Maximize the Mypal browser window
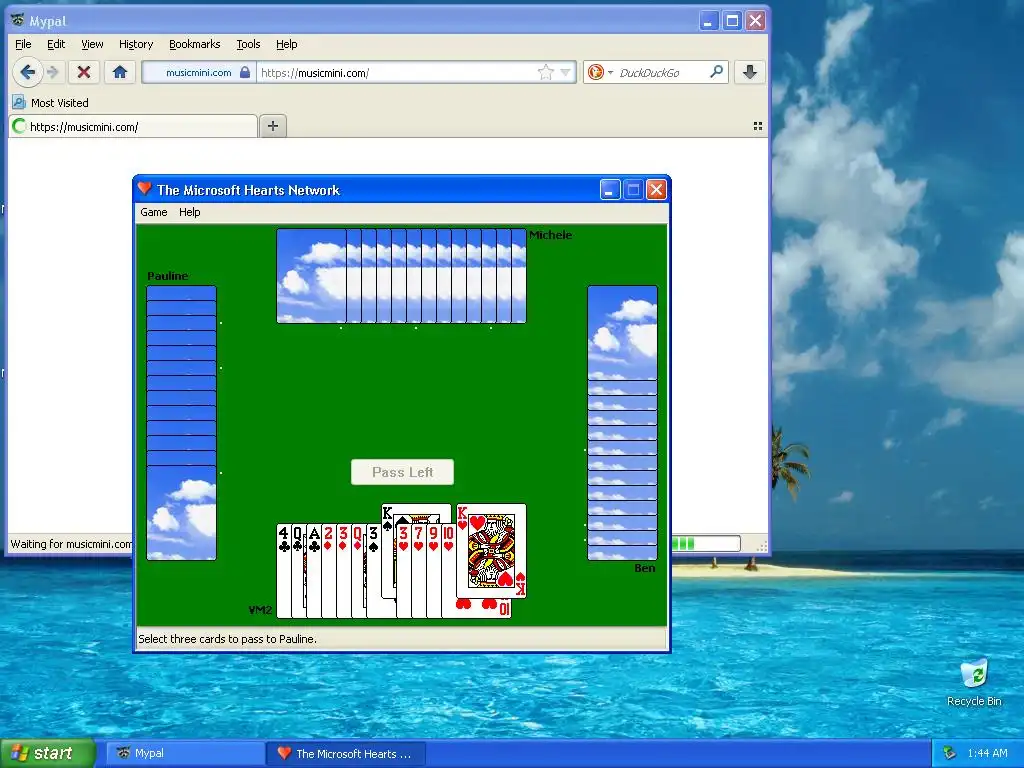The height and width of the screenshot is (768, 1024). click(732, 21)
